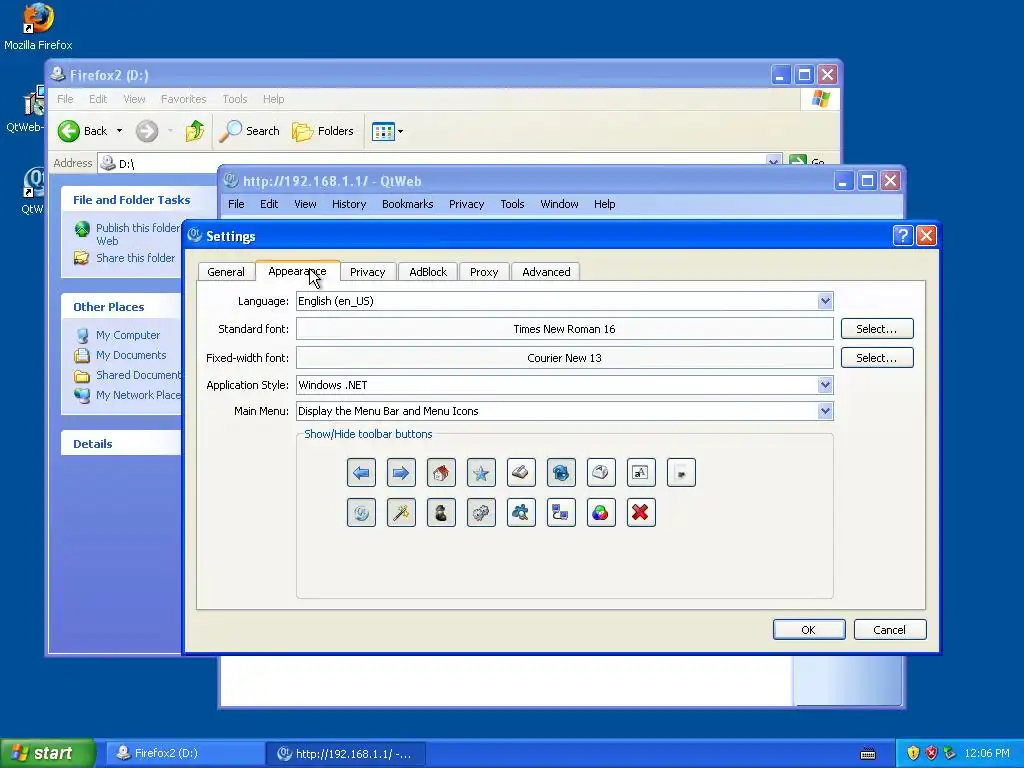Toggle the Forward arrow toolbar button
The image size is (1024, 768).
pyautogui.click(x=401, y=473)
